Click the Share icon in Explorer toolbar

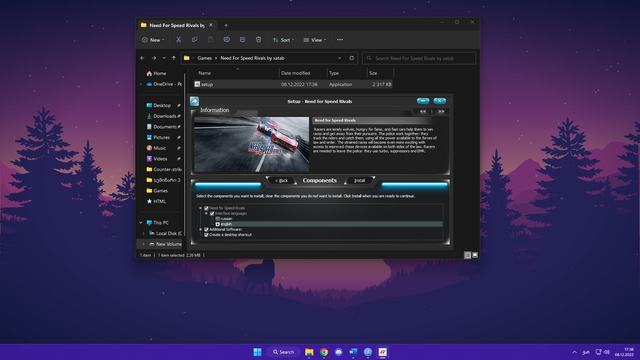[242, 40]
